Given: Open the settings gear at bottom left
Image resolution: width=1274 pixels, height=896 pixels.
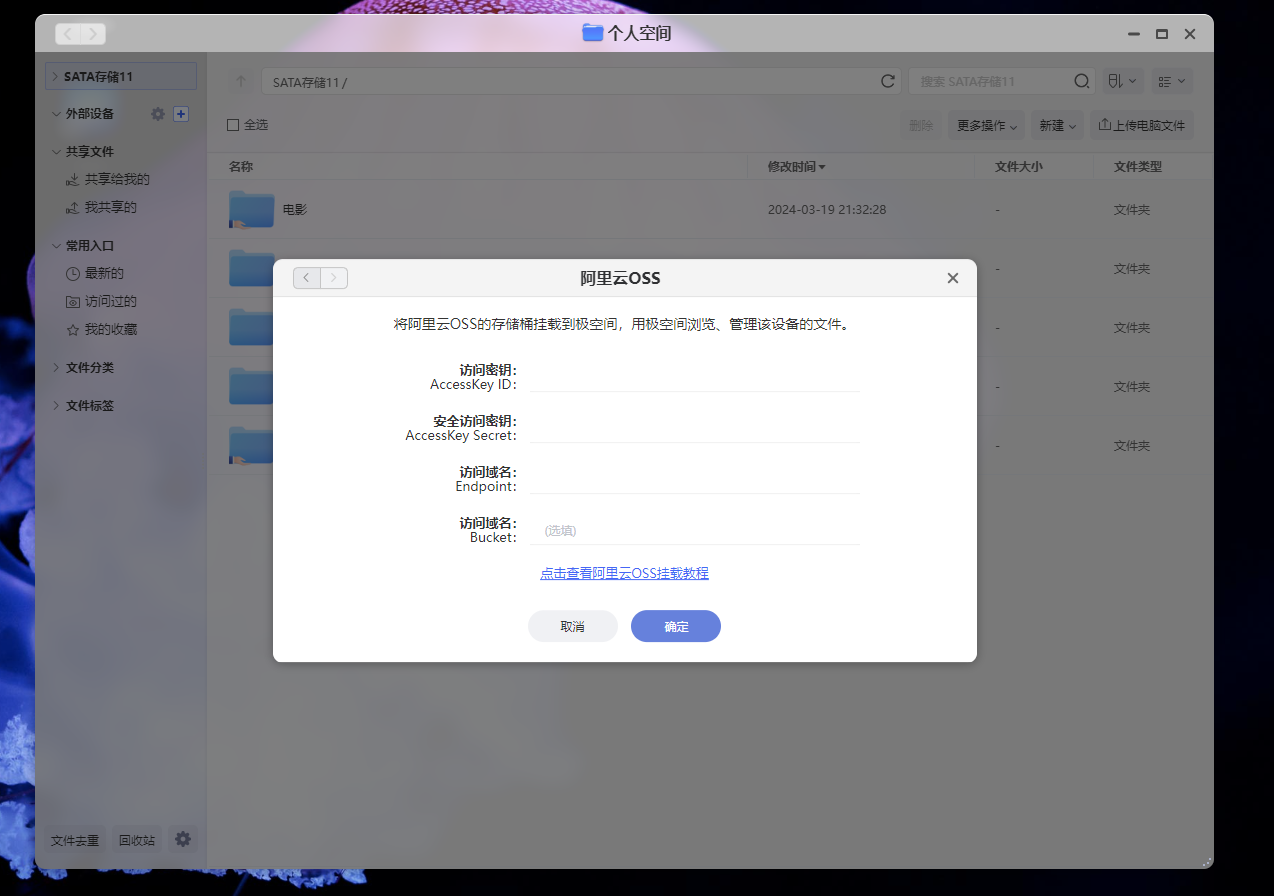Looking at the screenshot, I should pyautogui.click(x=182, y=840).
